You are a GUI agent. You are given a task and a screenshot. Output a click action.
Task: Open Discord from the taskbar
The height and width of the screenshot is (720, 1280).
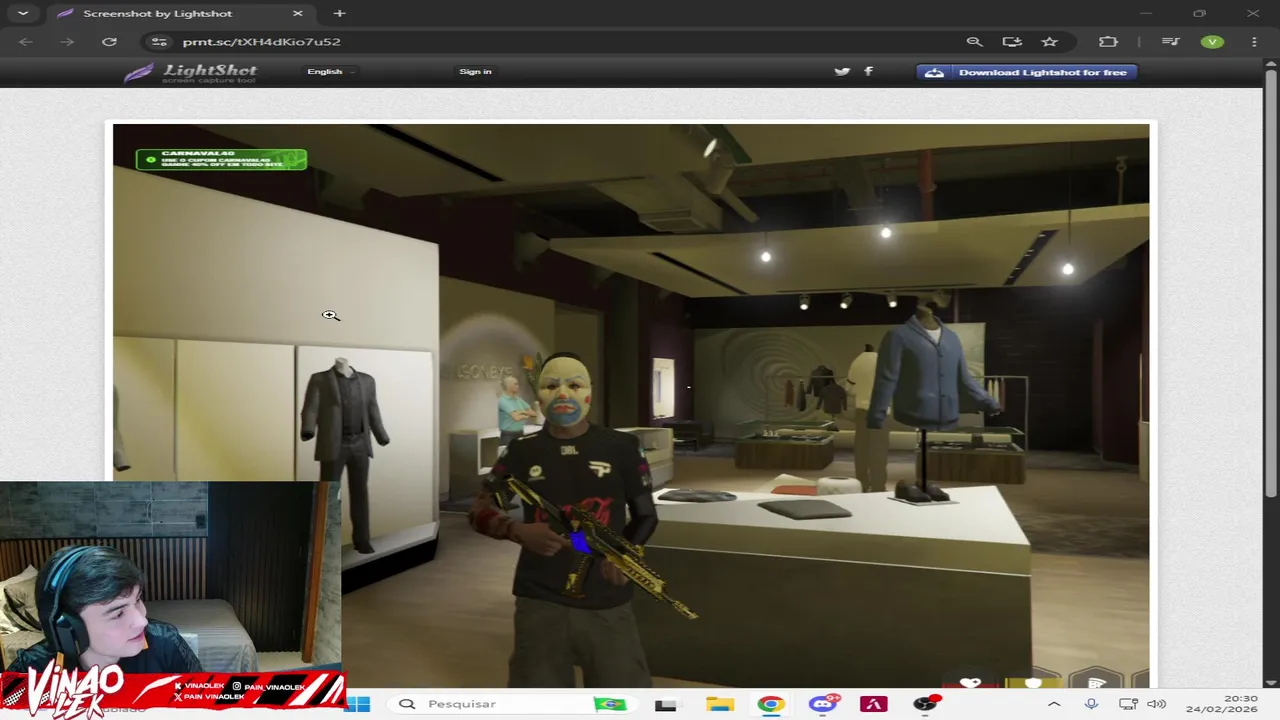click(x=823, y=704)
